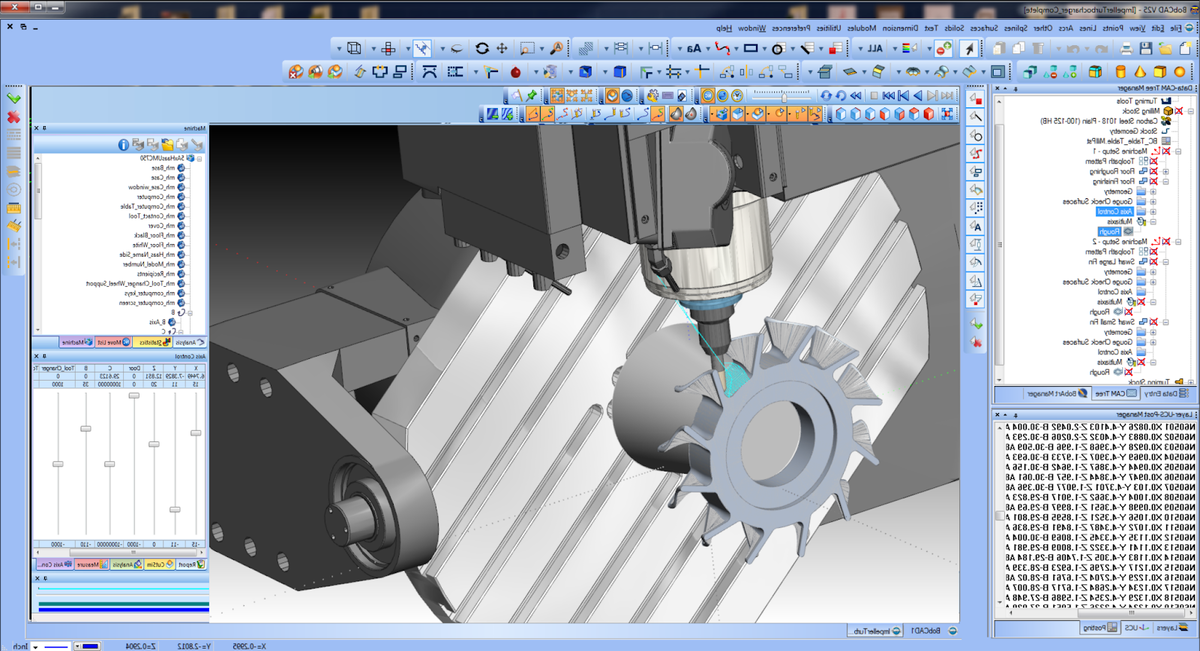
Task: Create an orange cube solid primitive
Action: (x=1159, y=72)
